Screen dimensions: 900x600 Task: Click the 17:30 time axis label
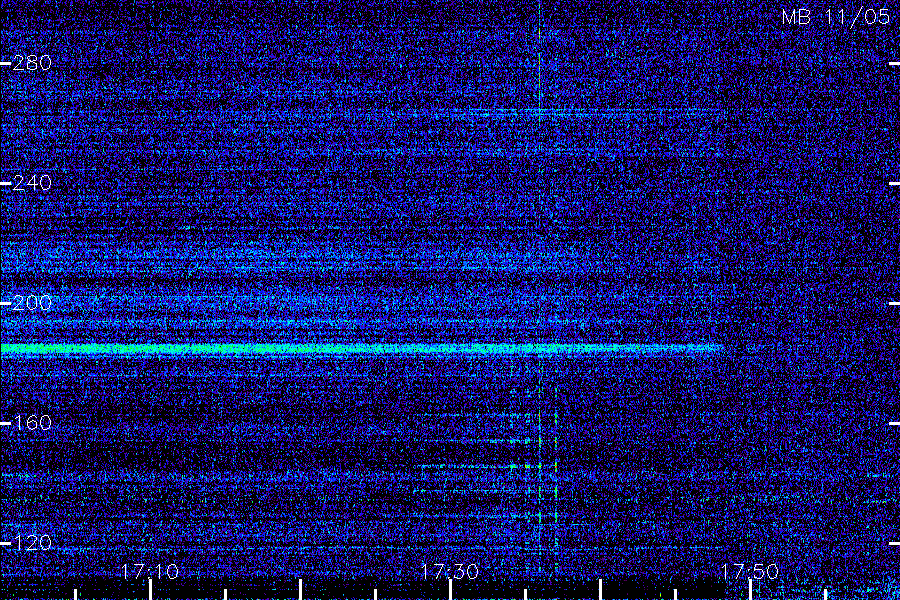point(449,571)
